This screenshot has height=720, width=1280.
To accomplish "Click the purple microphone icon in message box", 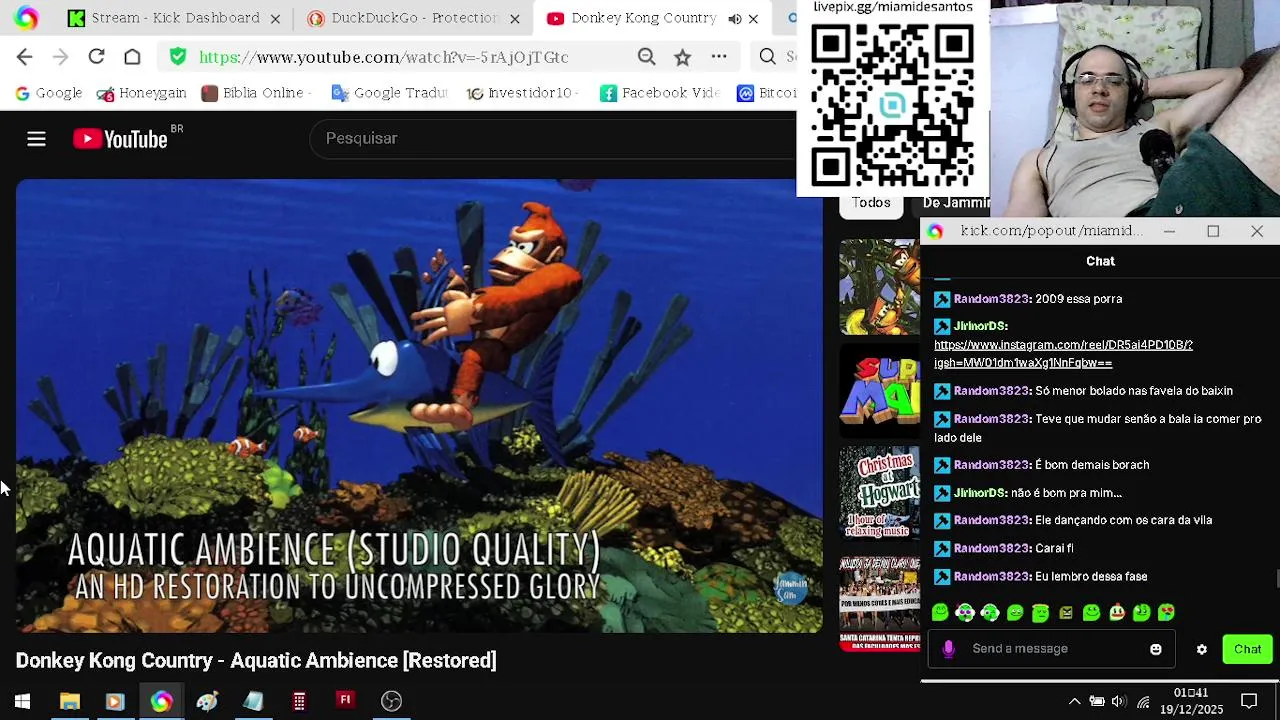I will [948, 649].
